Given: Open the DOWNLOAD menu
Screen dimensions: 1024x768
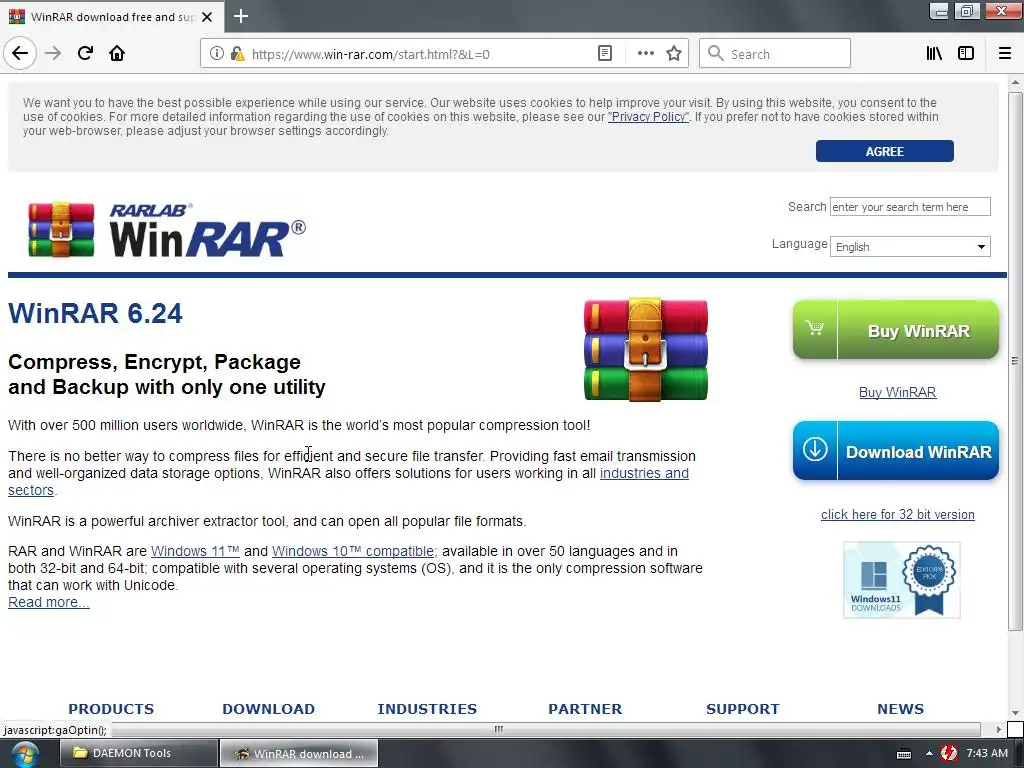Looking at the screenshot, I should click(x=268, y=709).
